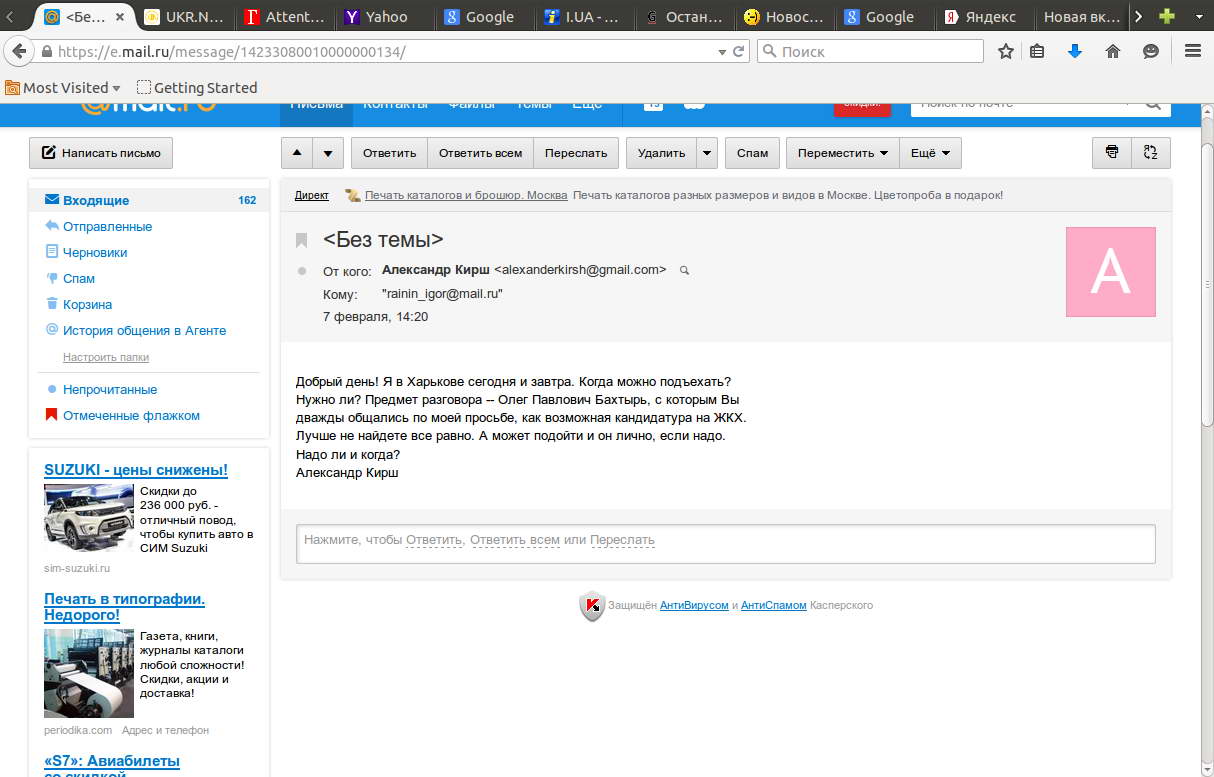Open the 'SUZUKI - цены снижены!' ad link
1214x777 pixels.
(x=136, y=470)
